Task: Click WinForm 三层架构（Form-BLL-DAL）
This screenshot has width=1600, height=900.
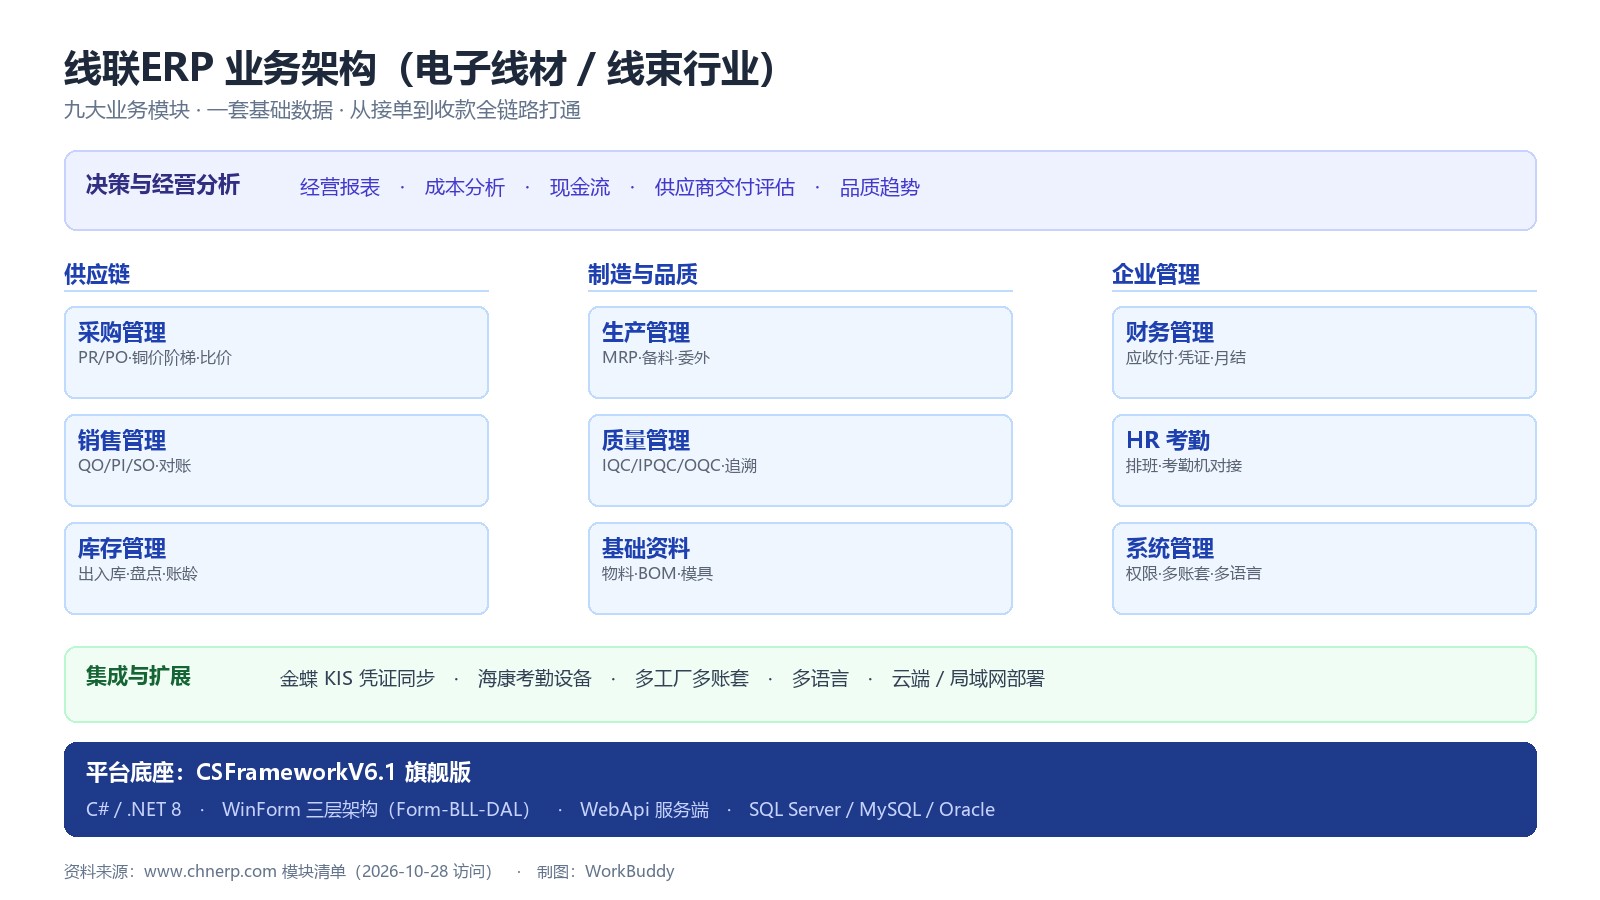Action: pyautogui.click(x=382, y=809)
